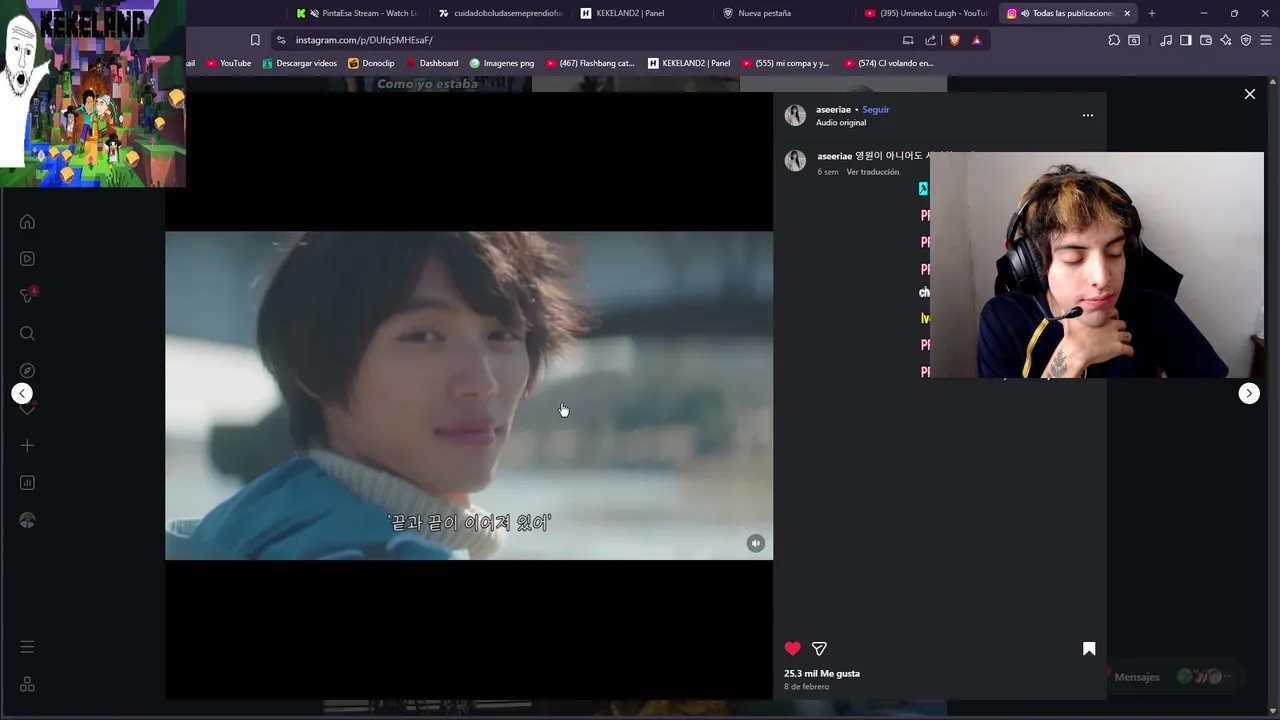Open Dashboard bookmark
1280x720 pixels.
[432, 63]
